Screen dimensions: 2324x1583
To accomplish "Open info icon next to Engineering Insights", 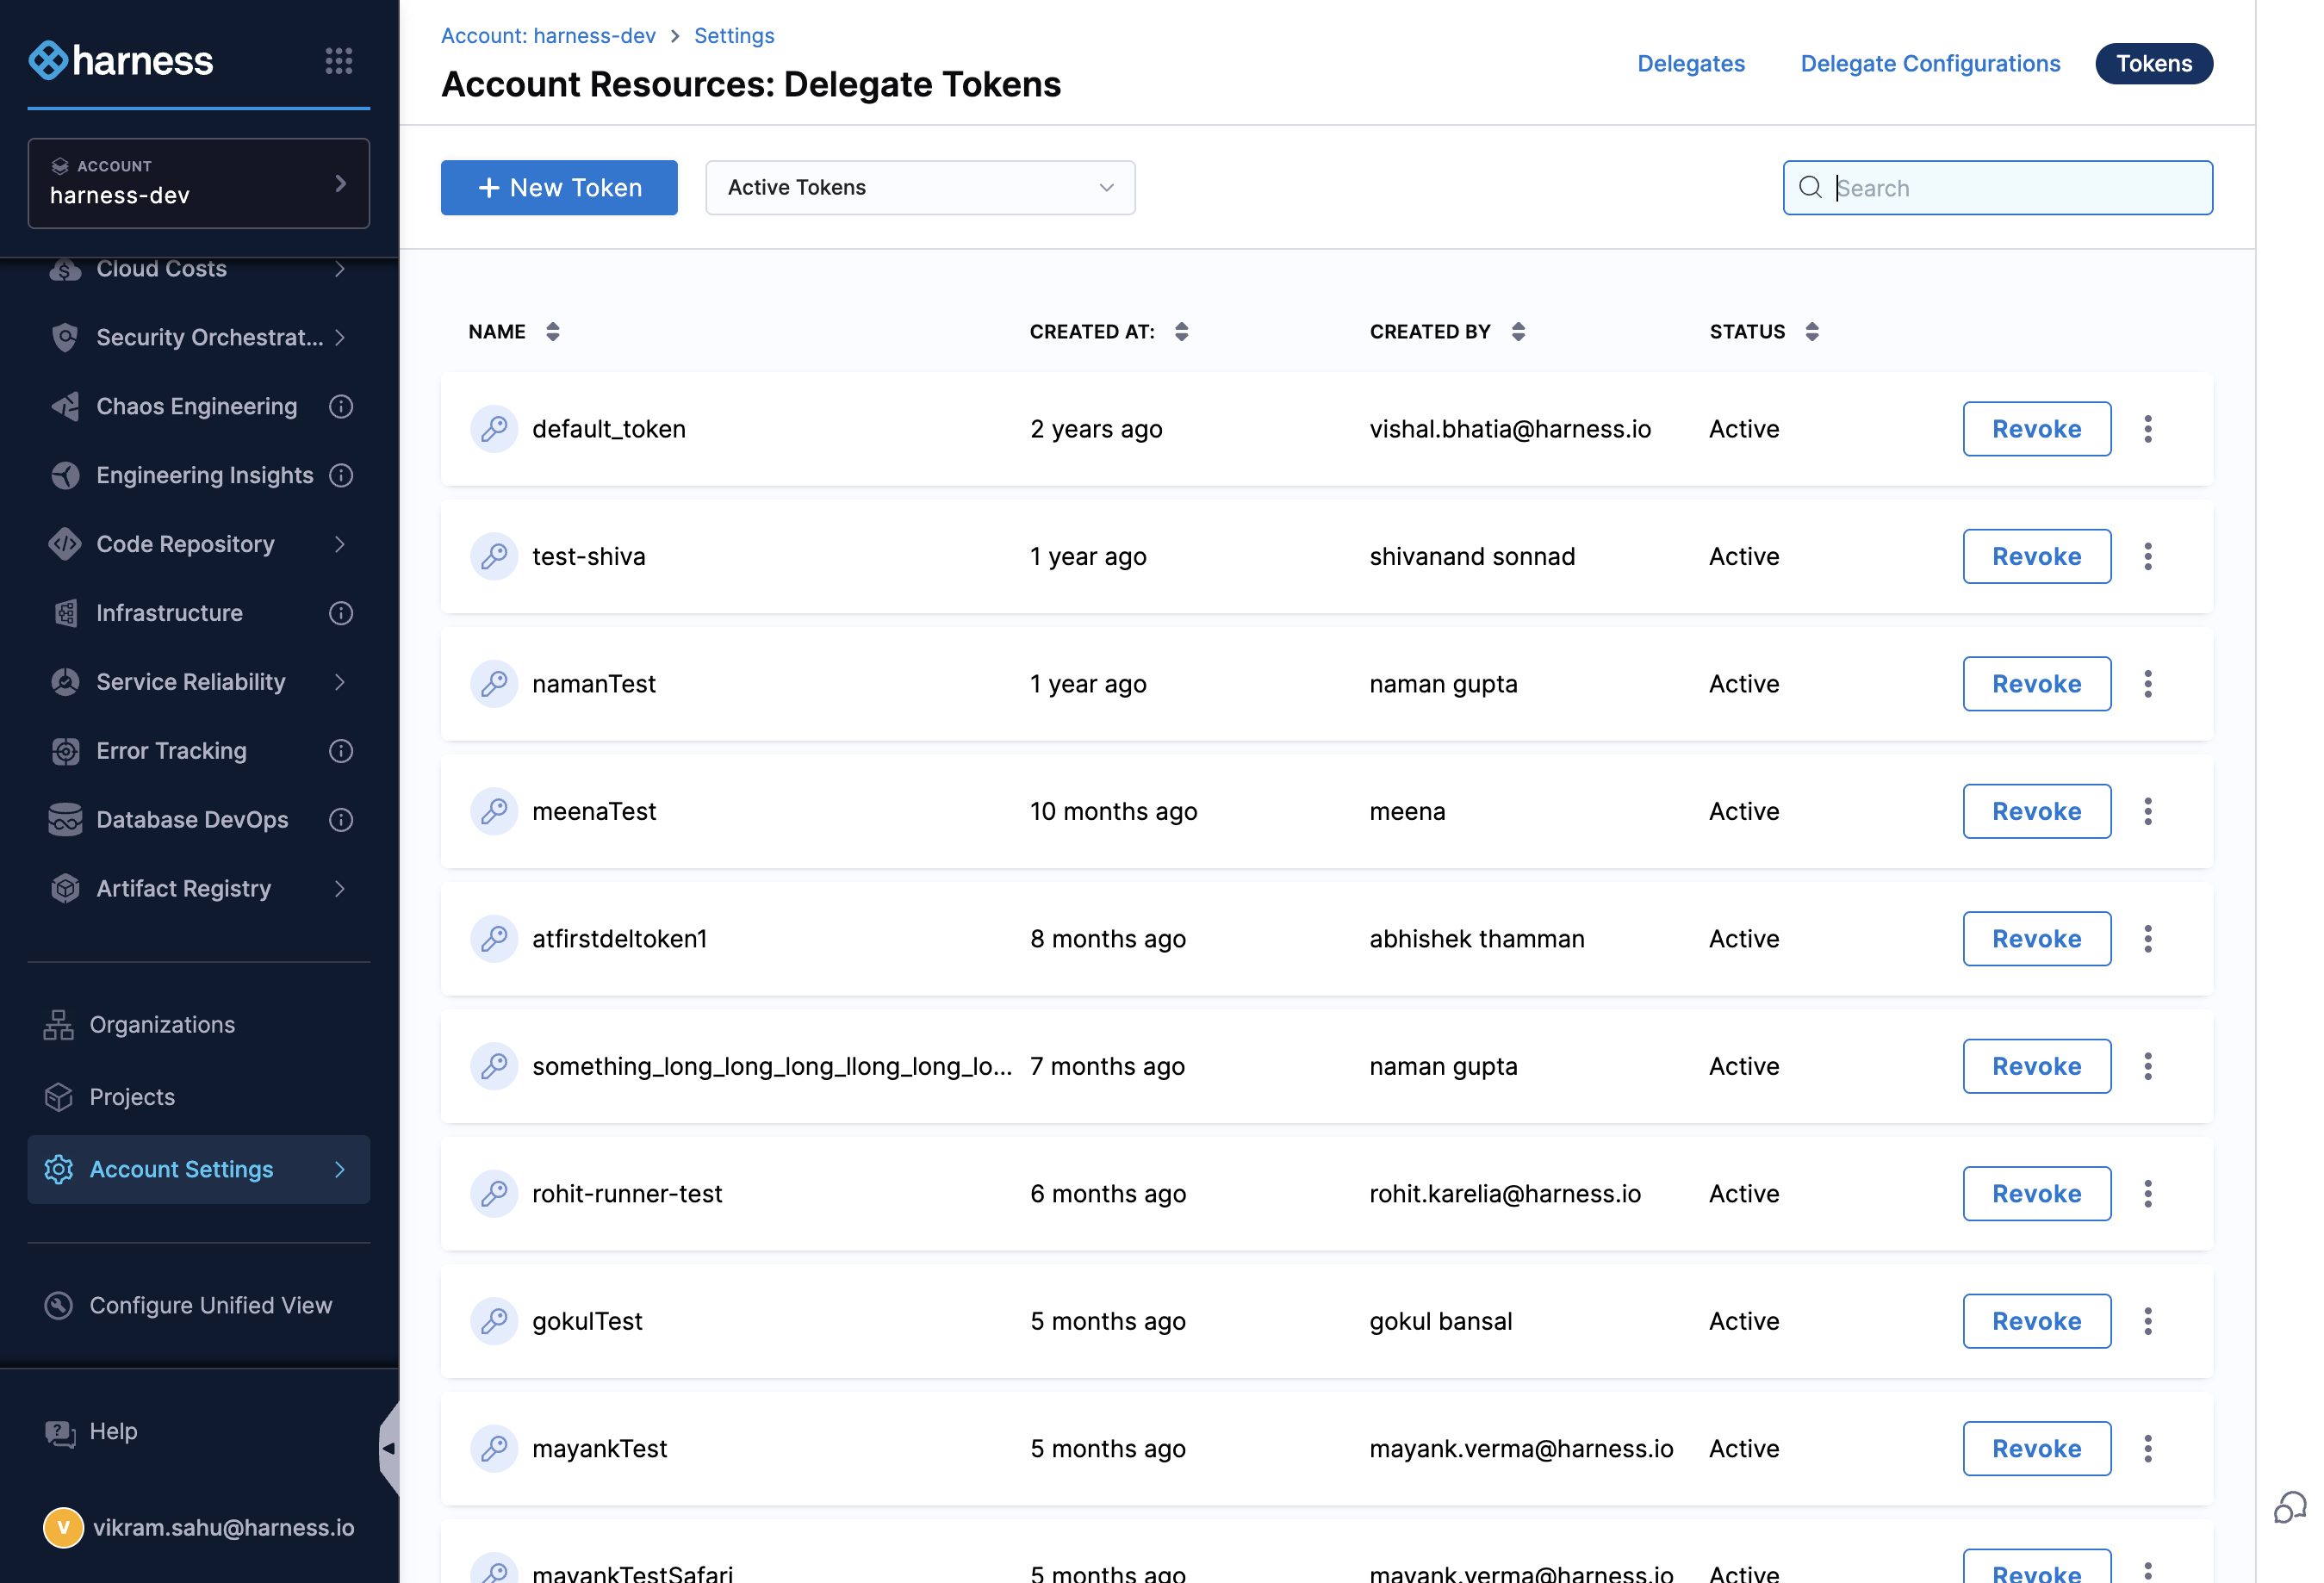I will tap(341, 475).
